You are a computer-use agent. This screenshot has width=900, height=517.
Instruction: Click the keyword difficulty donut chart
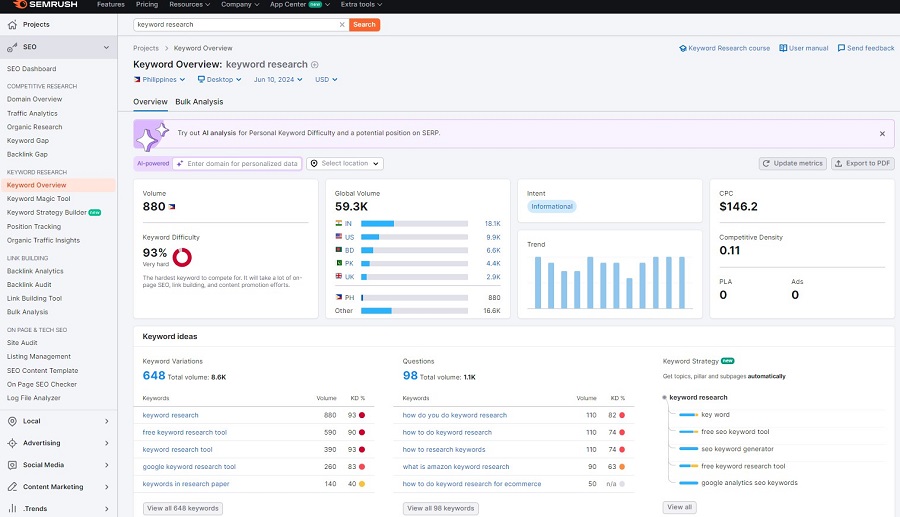point(182,257)
